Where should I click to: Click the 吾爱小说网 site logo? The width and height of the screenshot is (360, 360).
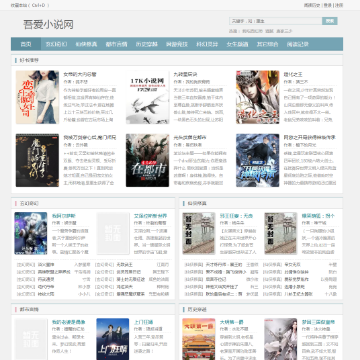click(48, 25)
